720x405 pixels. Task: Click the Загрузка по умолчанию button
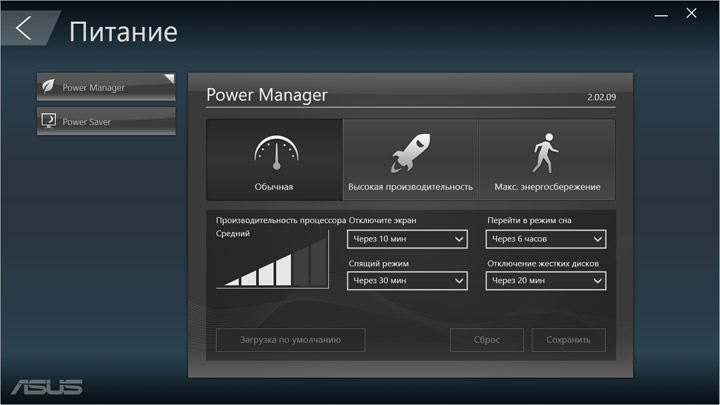click(x=291, y=340)
